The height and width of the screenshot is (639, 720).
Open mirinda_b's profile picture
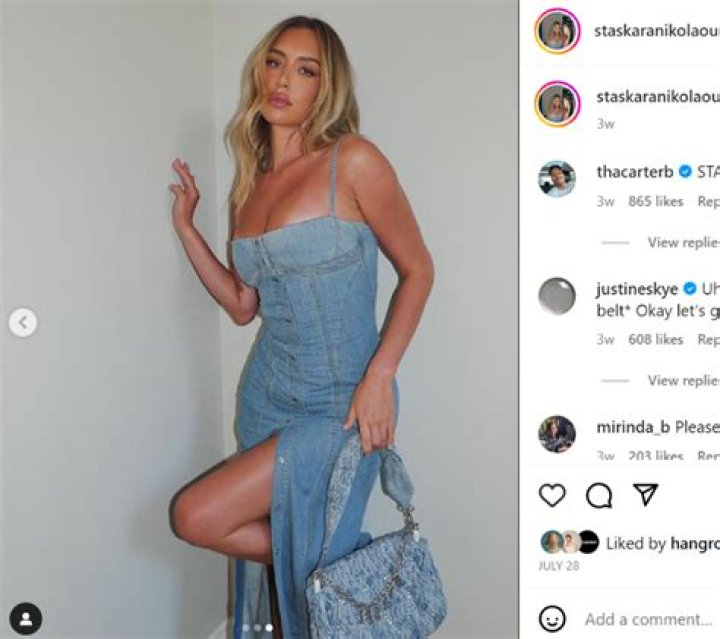(x=557, y=434)
